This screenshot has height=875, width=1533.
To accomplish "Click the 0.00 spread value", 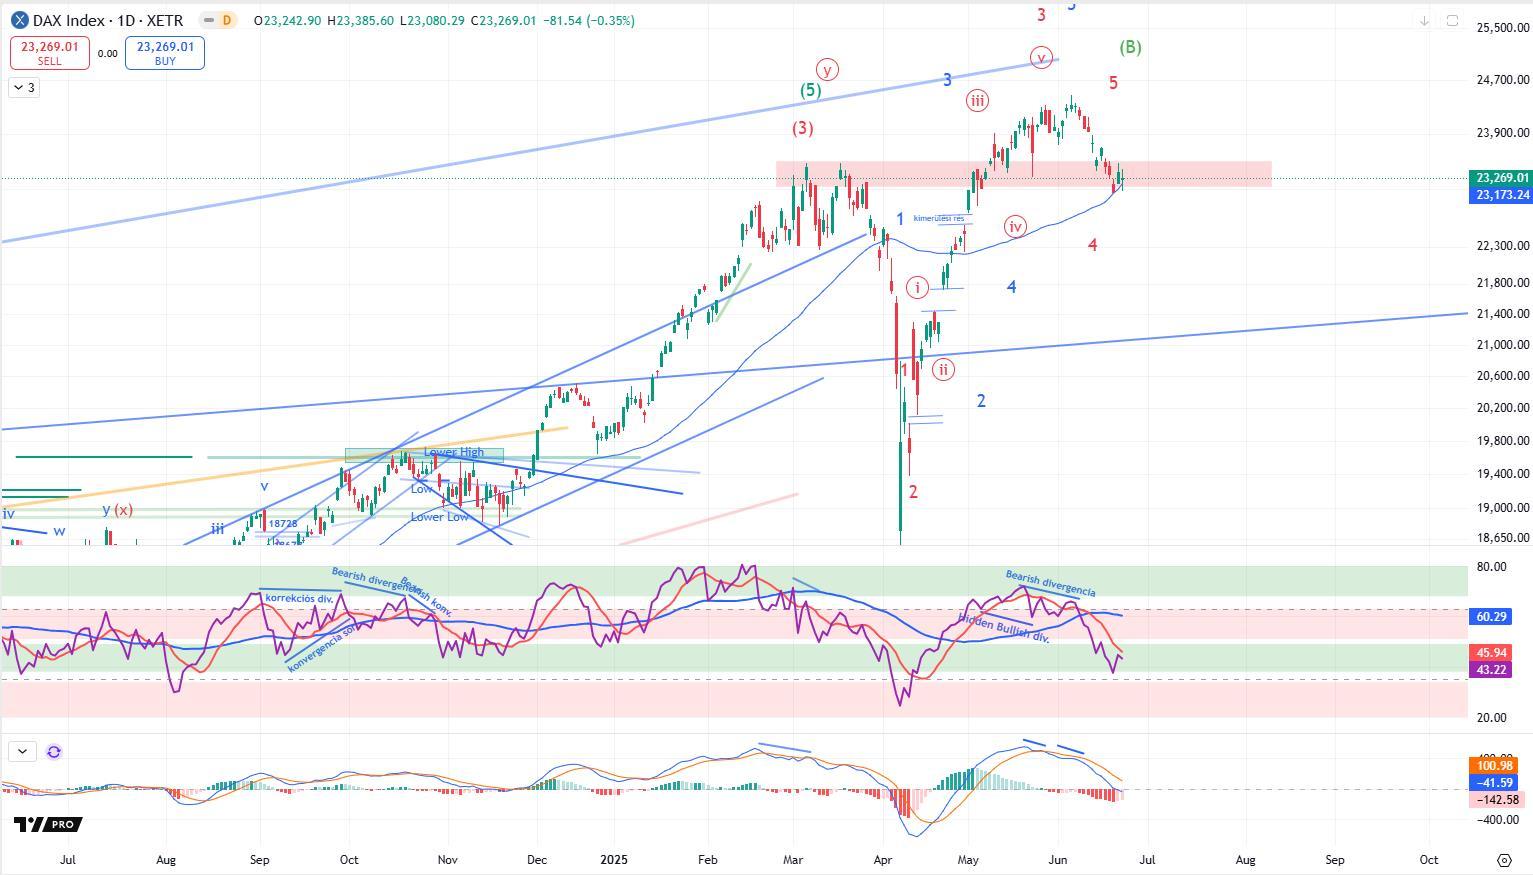I will (107, 54).
